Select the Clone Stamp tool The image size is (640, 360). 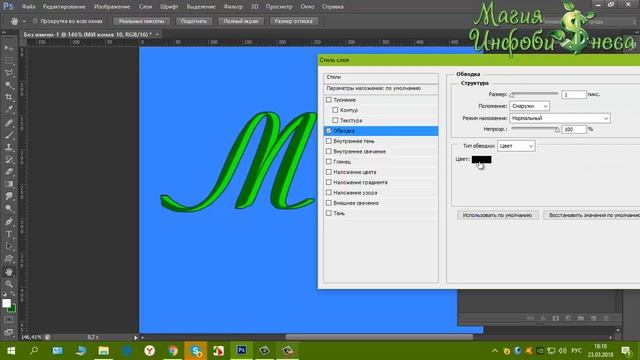coord(9,147)
